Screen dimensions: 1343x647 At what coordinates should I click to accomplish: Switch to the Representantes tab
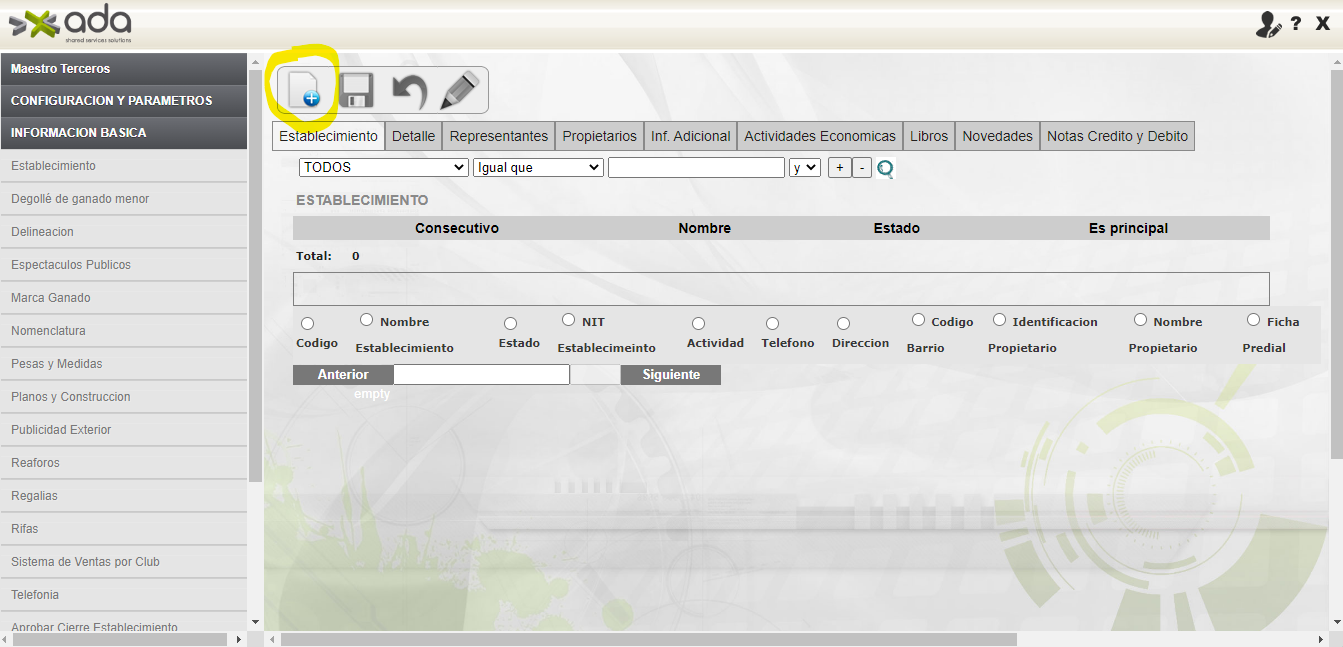click(499, 136)
